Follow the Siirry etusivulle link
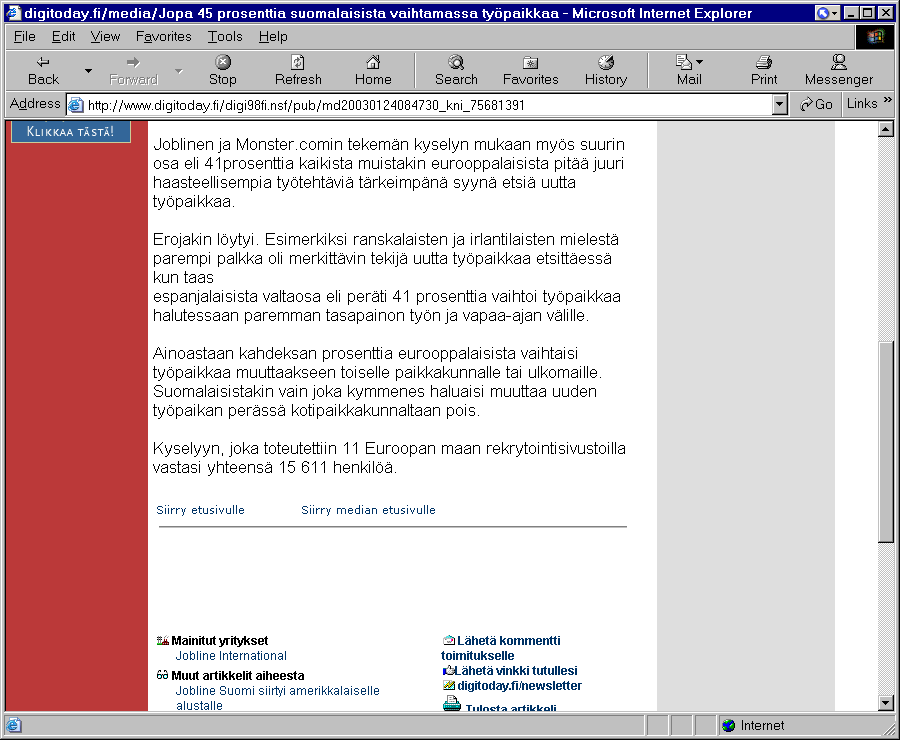 pyautogui.click(x=200, y=510)
